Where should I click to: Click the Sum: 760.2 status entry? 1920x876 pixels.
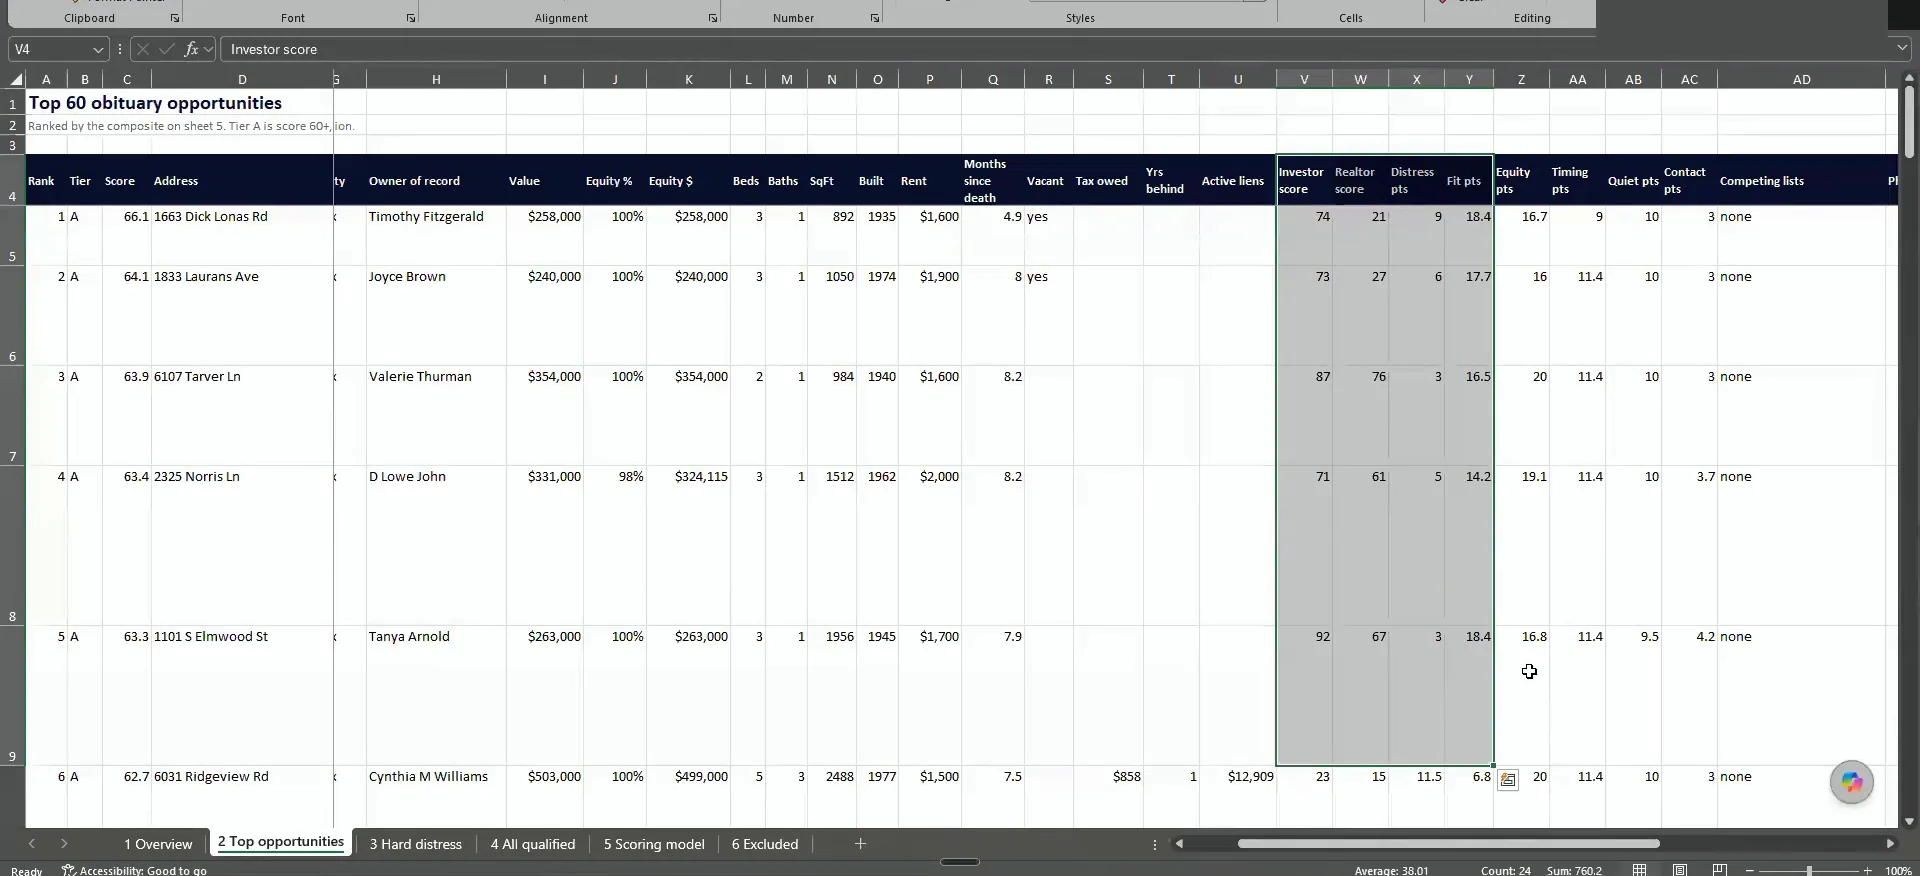coord(1574,871)
